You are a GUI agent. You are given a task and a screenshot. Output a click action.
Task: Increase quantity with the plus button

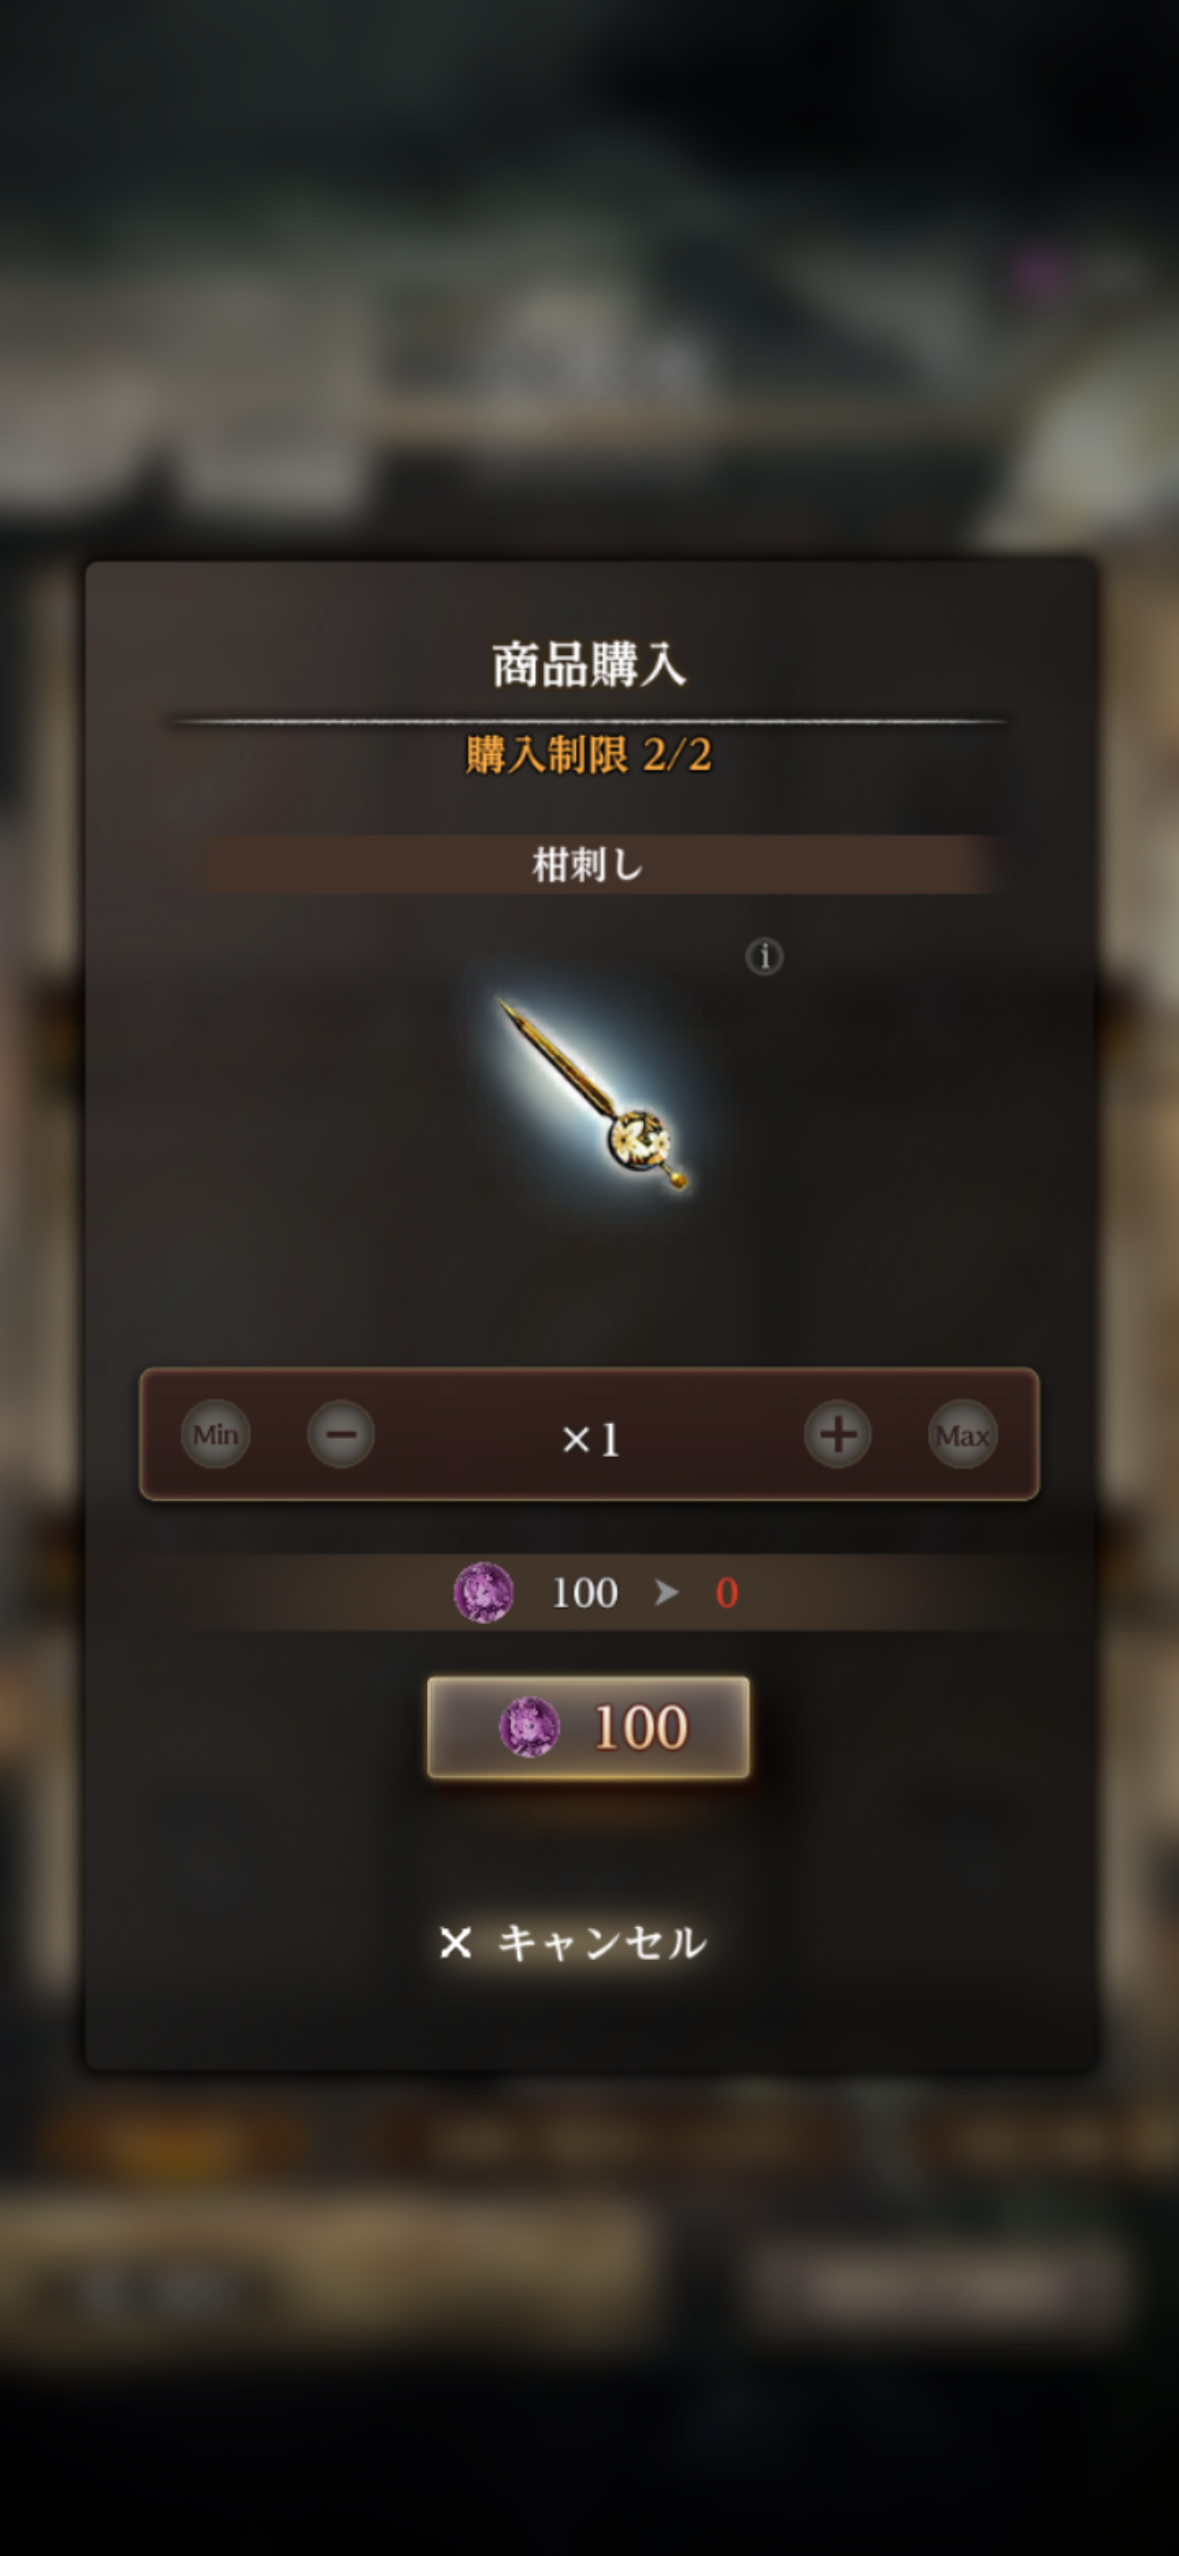pyautogui.click(x=838, y=1435)
